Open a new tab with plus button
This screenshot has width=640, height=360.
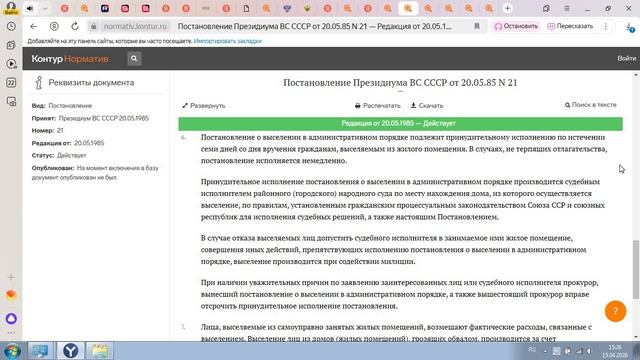click(507, 8)
